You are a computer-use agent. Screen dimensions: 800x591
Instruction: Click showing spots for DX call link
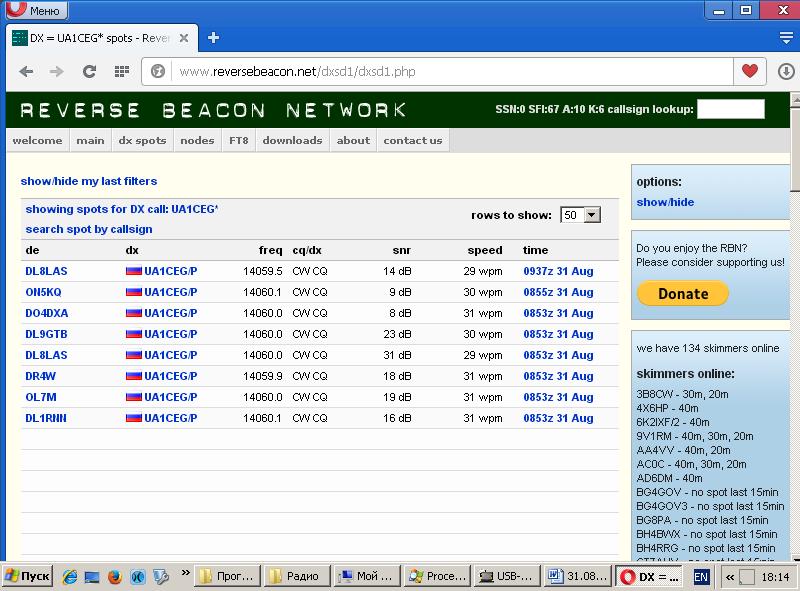coord(121,209)
